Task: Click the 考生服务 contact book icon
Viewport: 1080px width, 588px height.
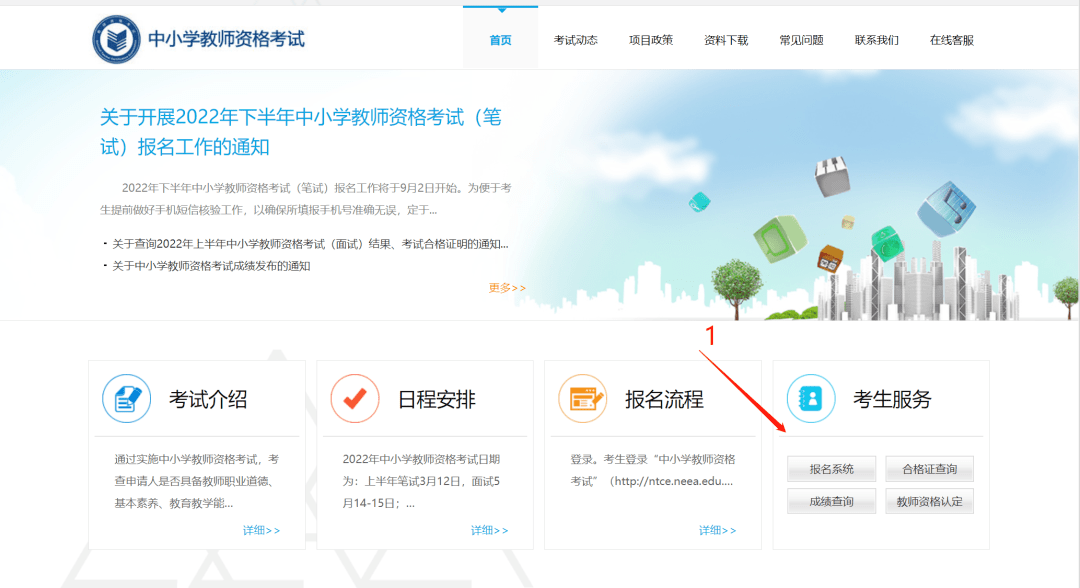Action: 811,398
